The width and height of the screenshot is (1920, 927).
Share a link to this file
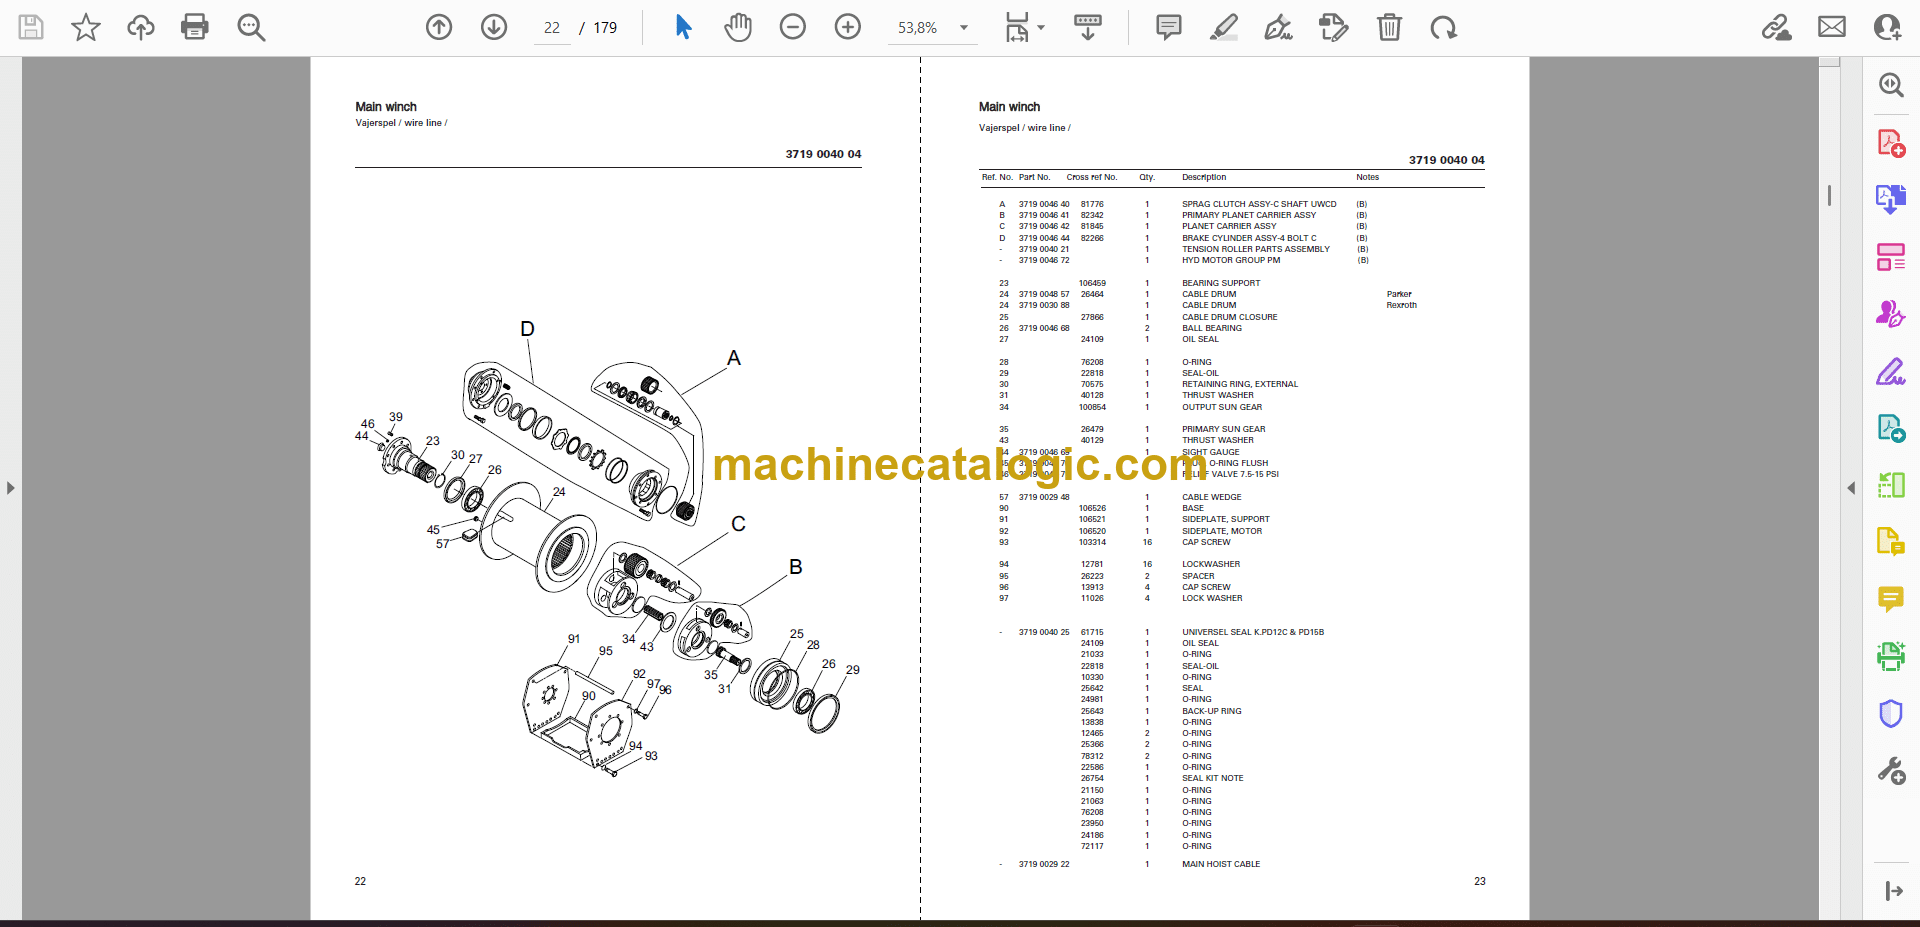tap(1777, 27)
